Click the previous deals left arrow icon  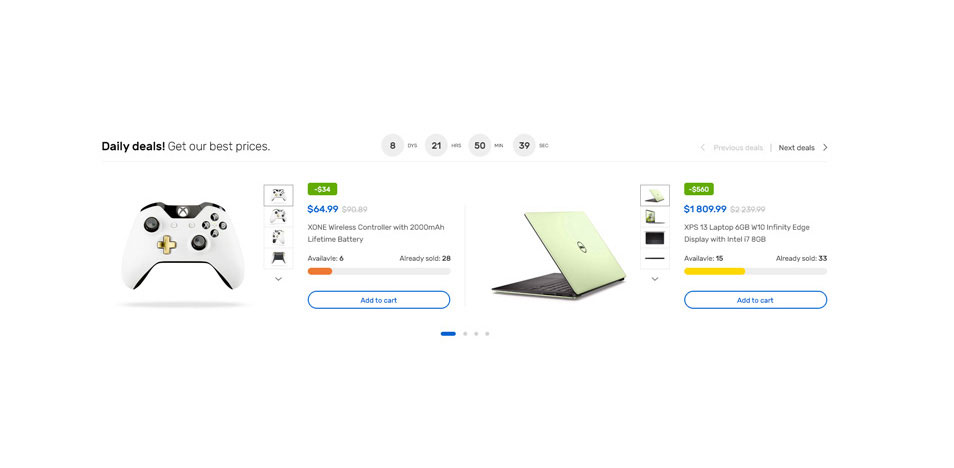coord(703,147)
